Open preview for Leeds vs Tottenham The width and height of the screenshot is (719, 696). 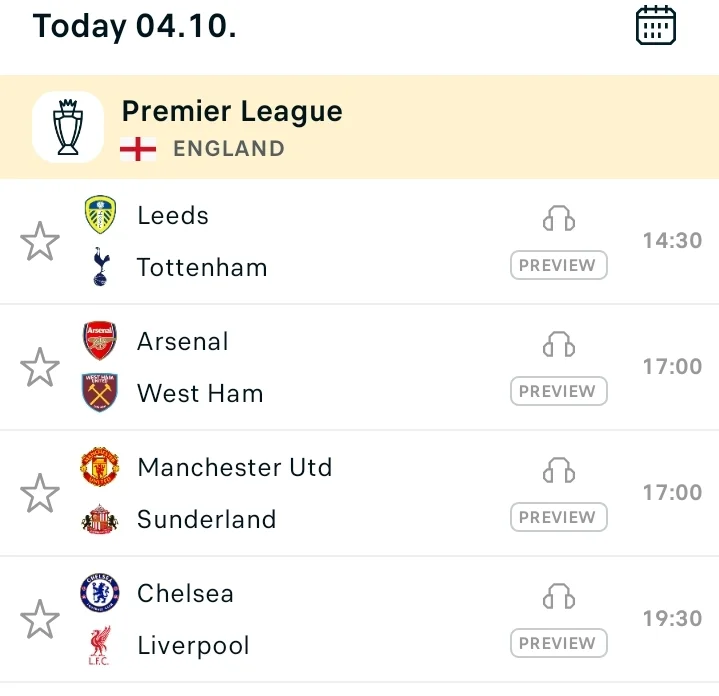click(x=558, y=265)
